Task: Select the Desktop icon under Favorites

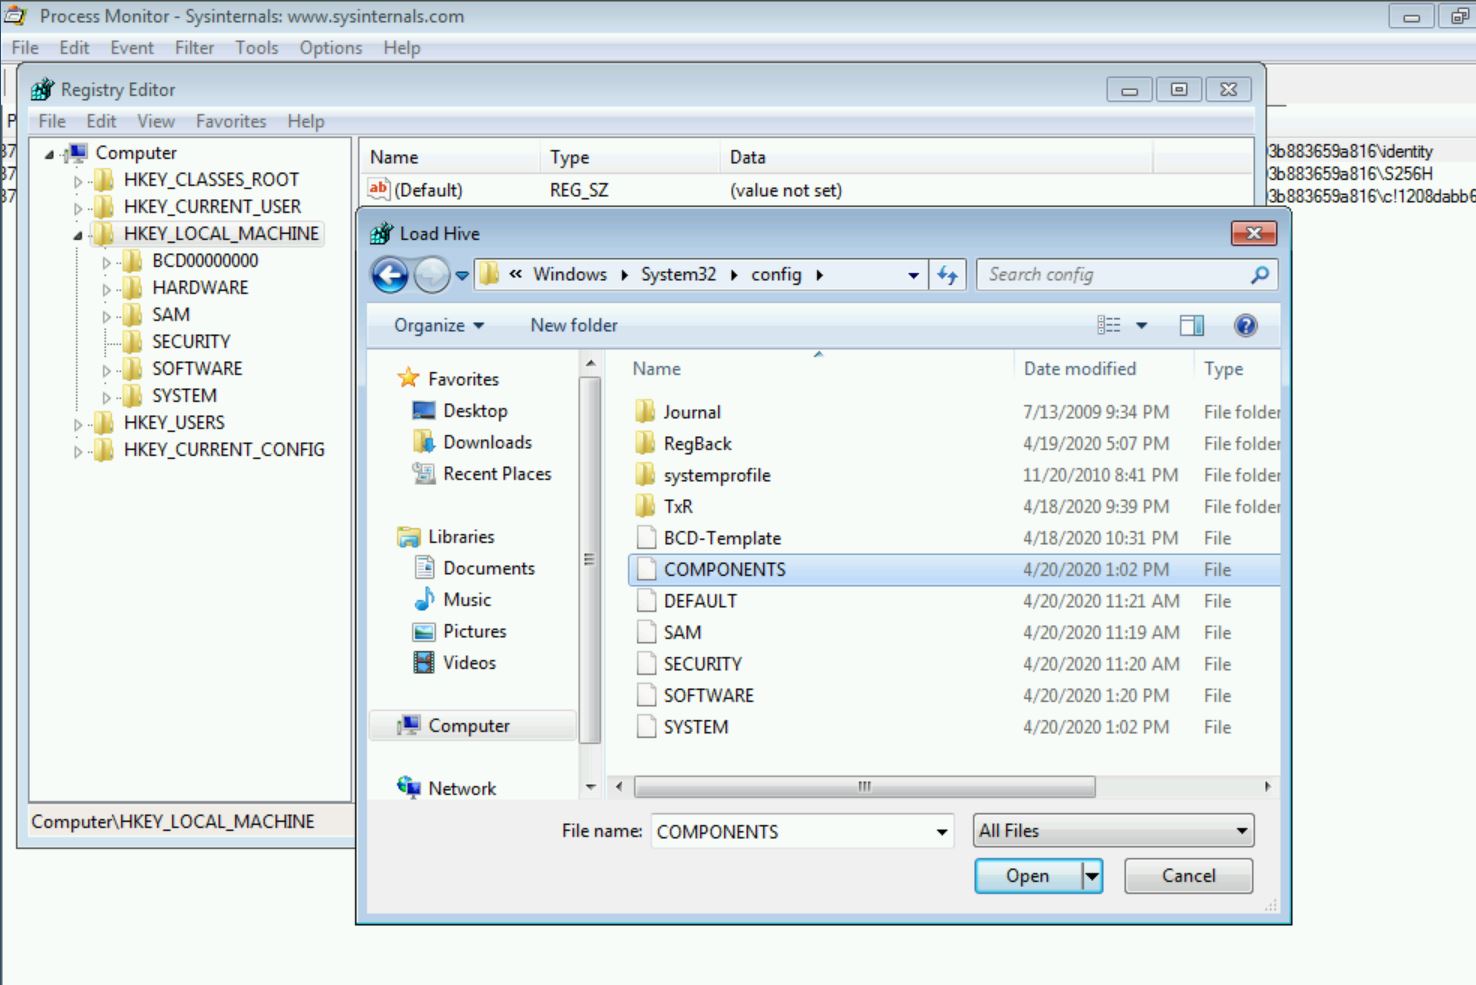Action: pos(461,410)
